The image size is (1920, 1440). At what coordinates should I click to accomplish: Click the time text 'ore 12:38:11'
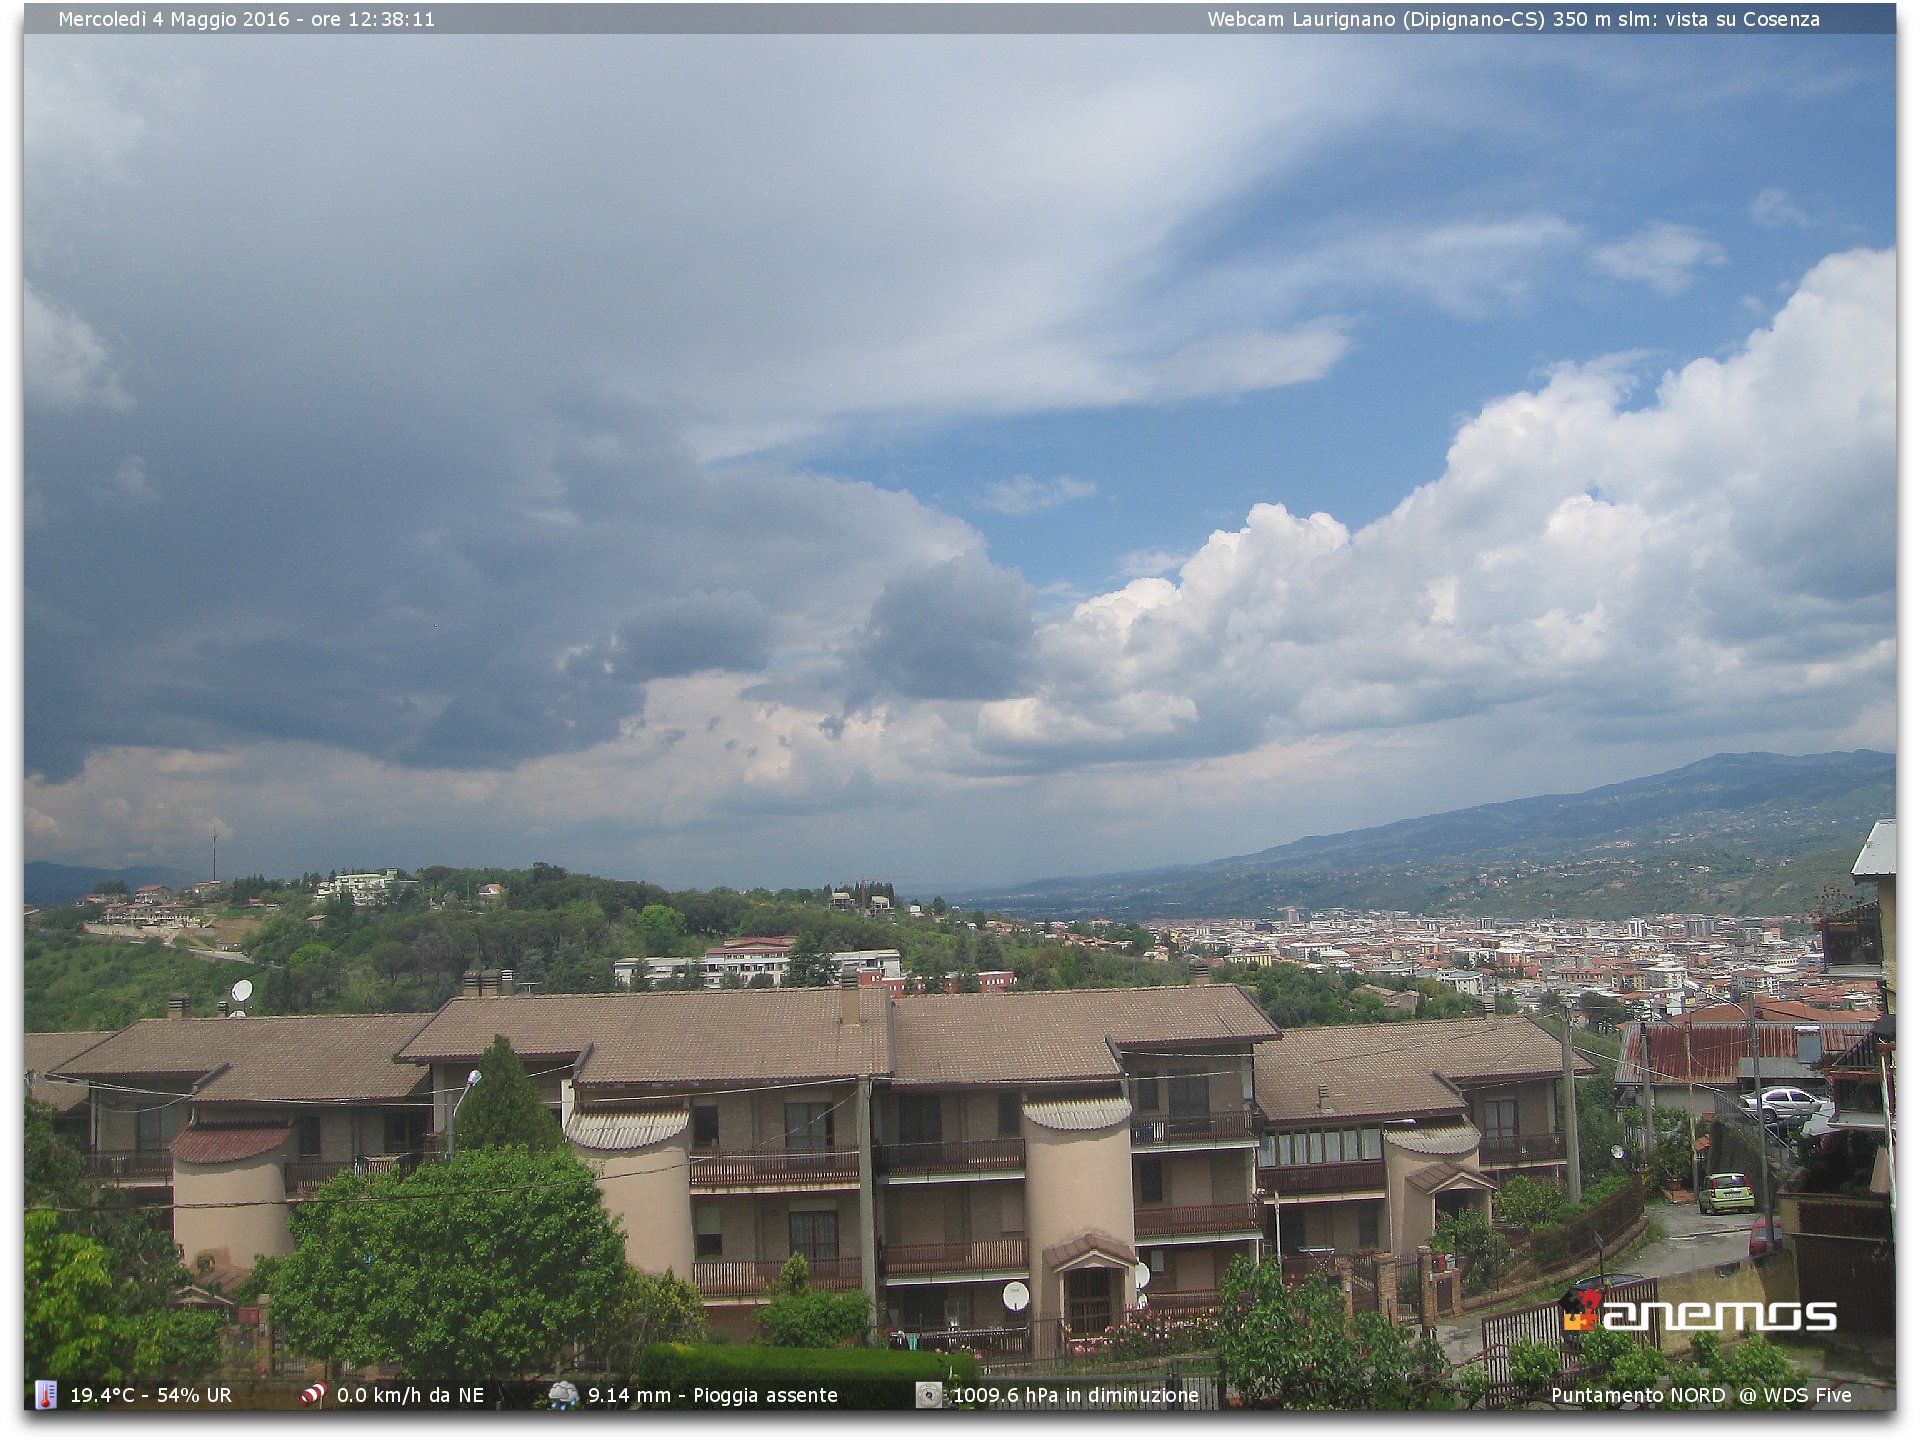tap(373, 19)
